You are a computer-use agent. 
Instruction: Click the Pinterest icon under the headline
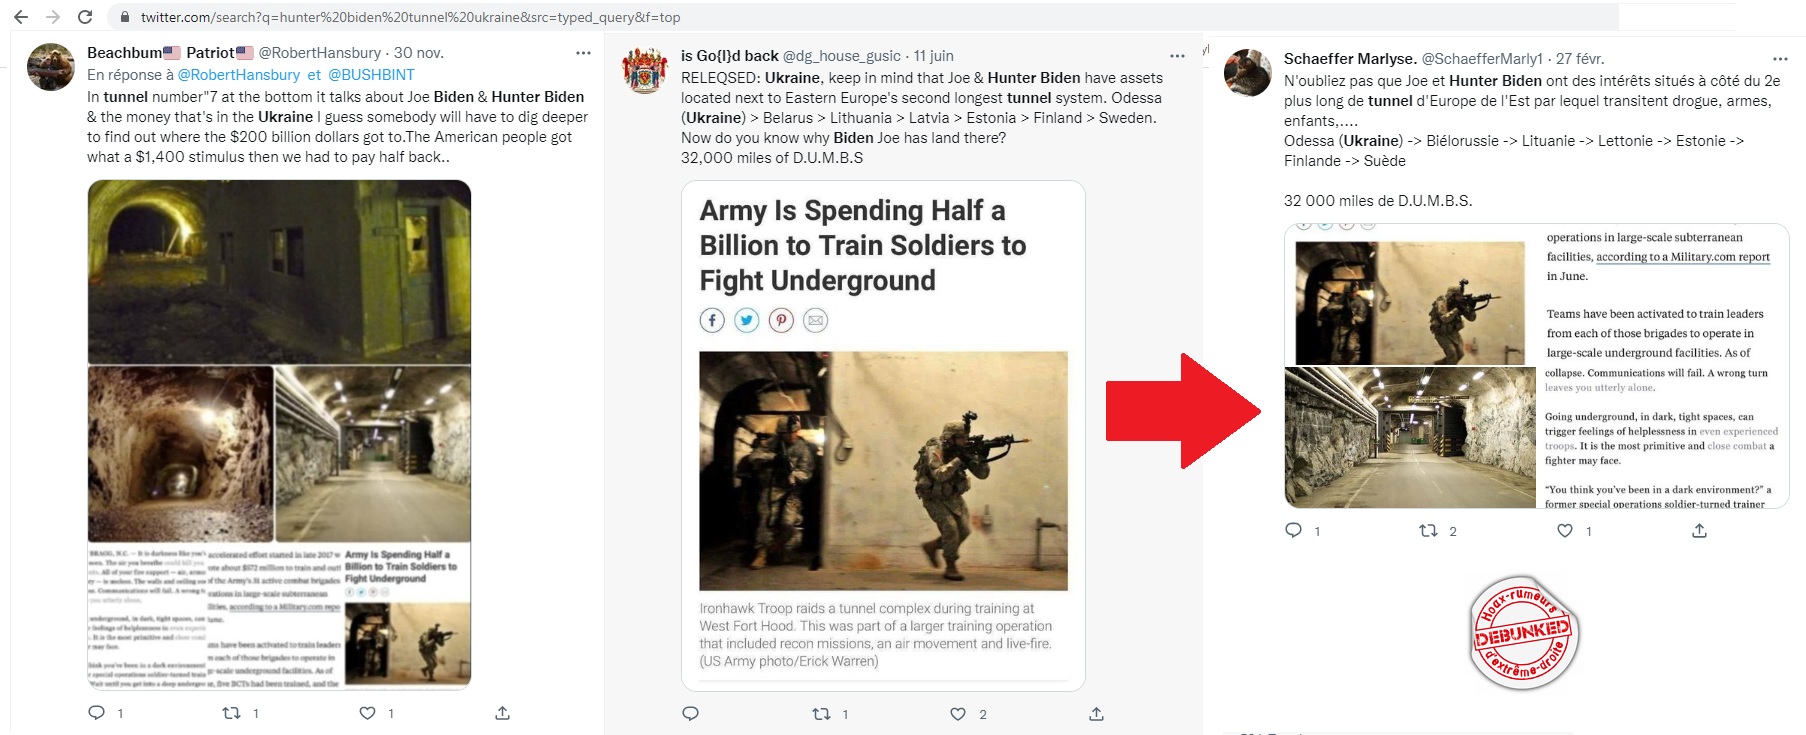pyautogui.click(x=781, y=320)
